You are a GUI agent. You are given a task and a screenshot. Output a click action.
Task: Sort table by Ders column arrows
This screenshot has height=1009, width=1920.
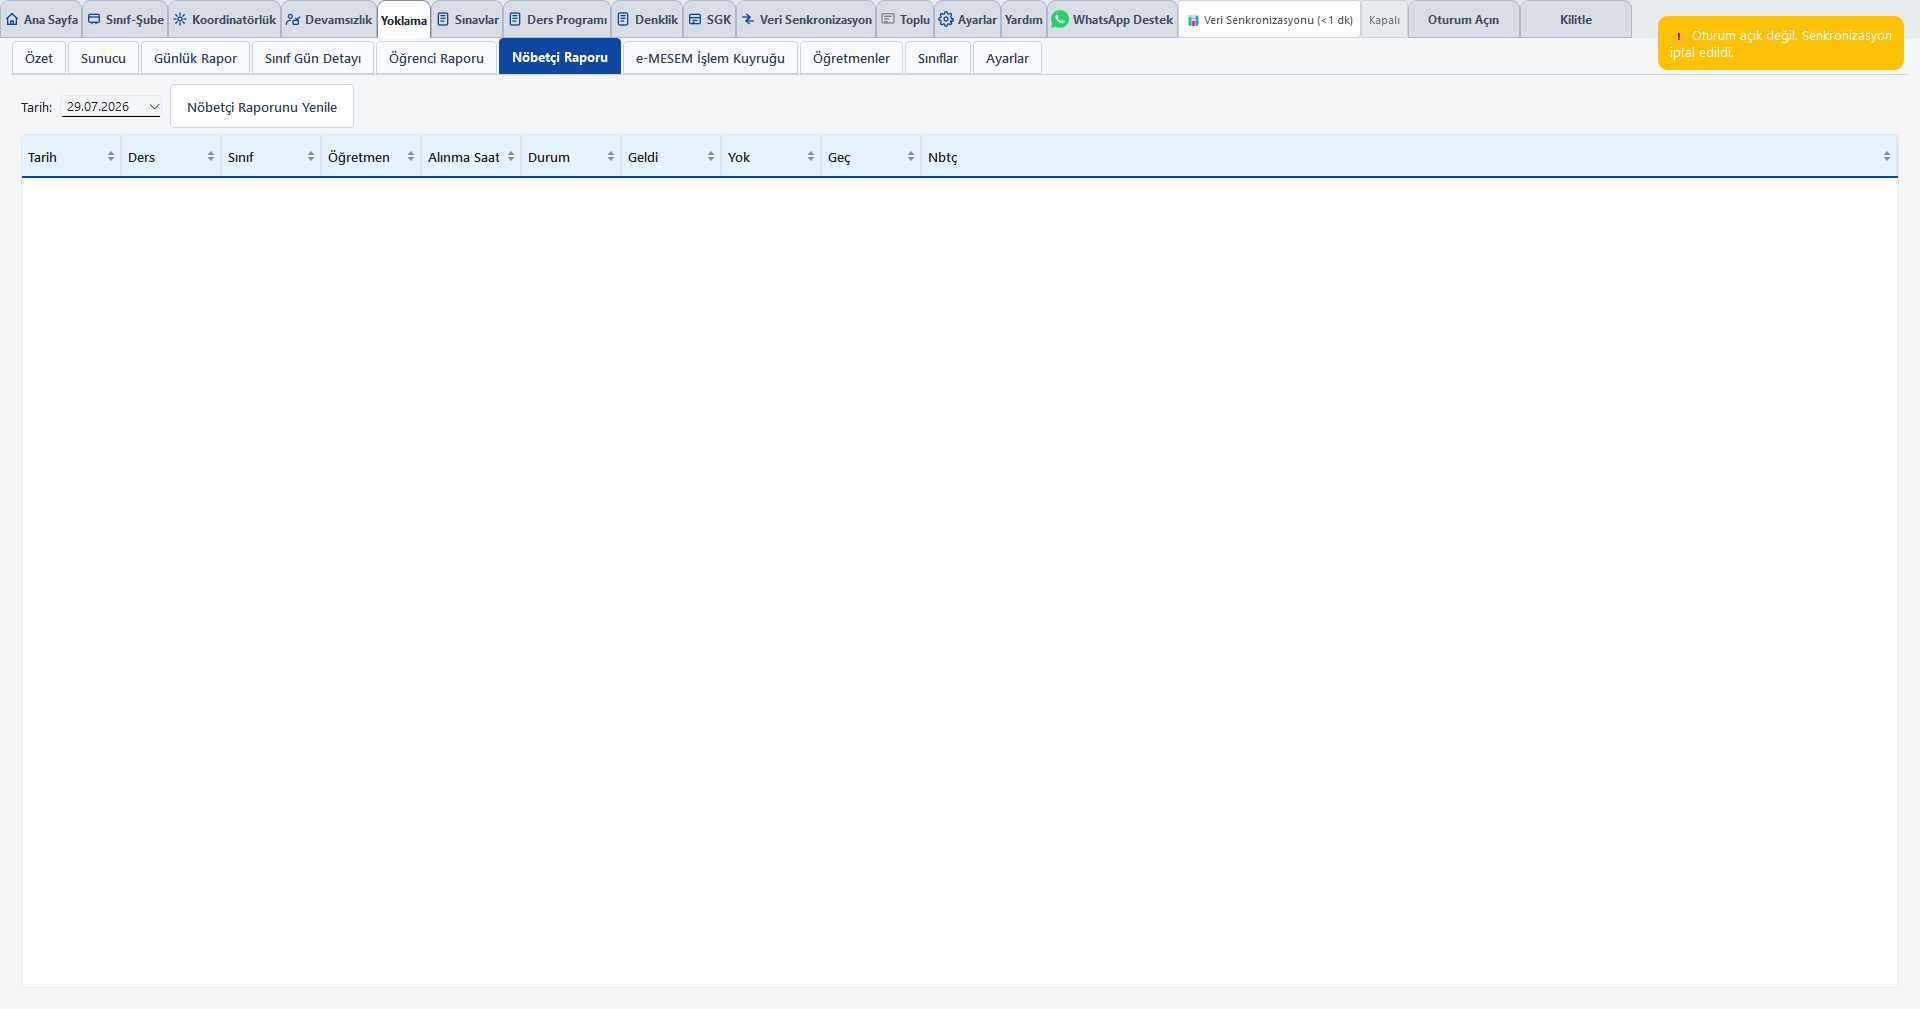click(211, 157)
